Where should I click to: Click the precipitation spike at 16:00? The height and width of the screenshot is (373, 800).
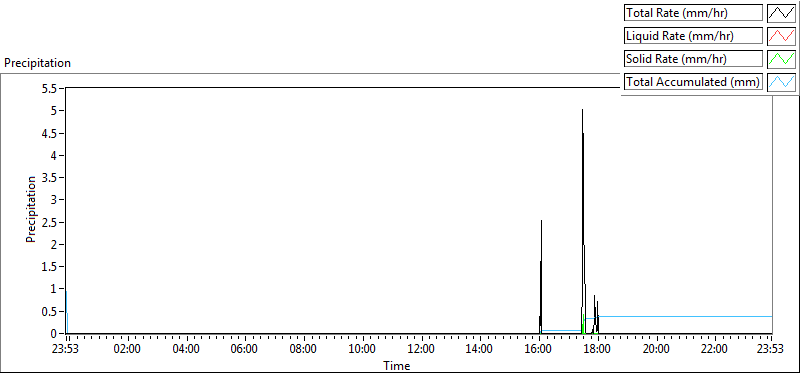pos(541,221)
